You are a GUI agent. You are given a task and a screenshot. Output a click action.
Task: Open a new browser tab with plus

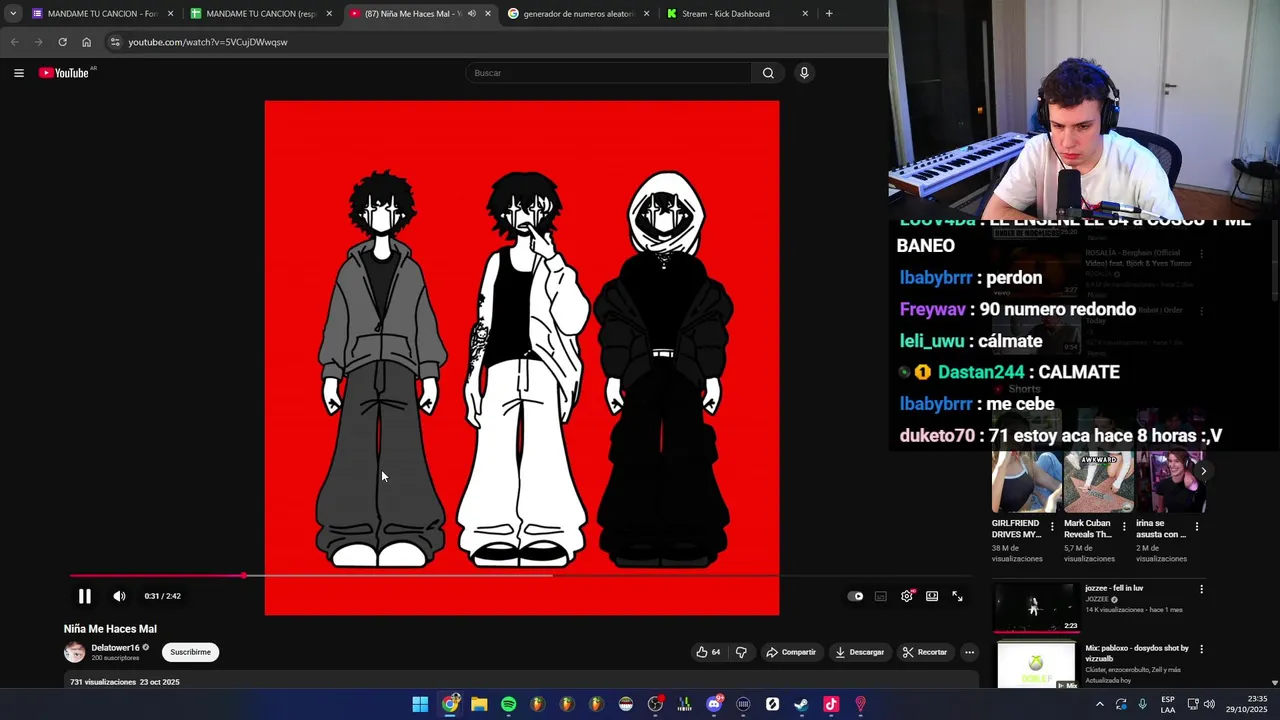pos(829,14)
